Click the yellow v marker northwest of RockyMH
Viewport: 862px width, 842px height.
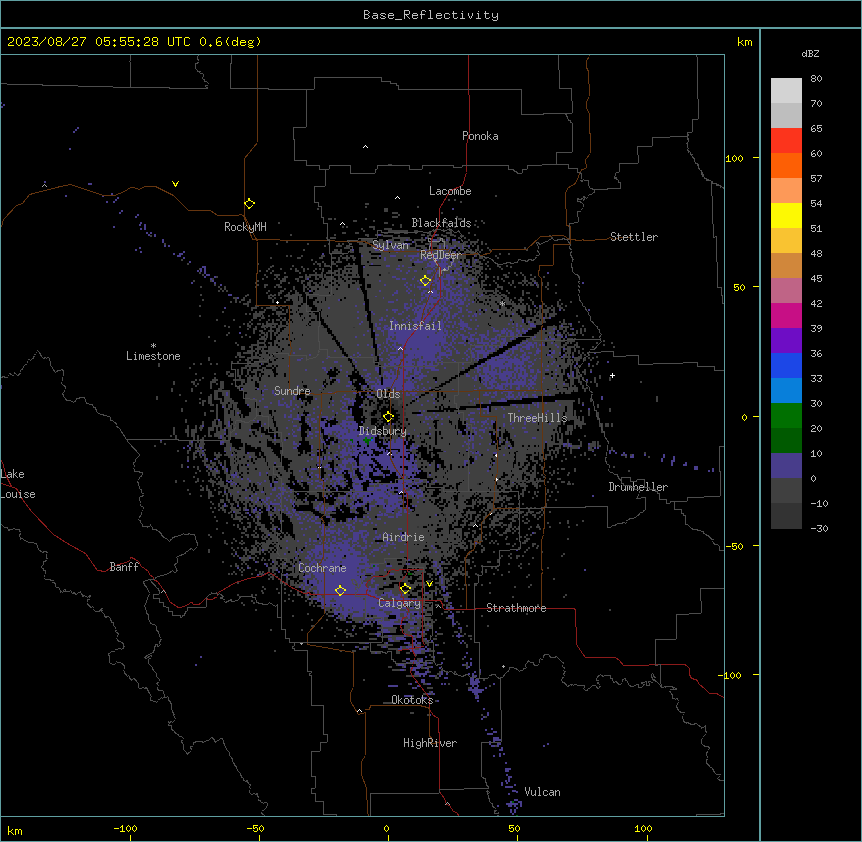click(x=175, y=184)
